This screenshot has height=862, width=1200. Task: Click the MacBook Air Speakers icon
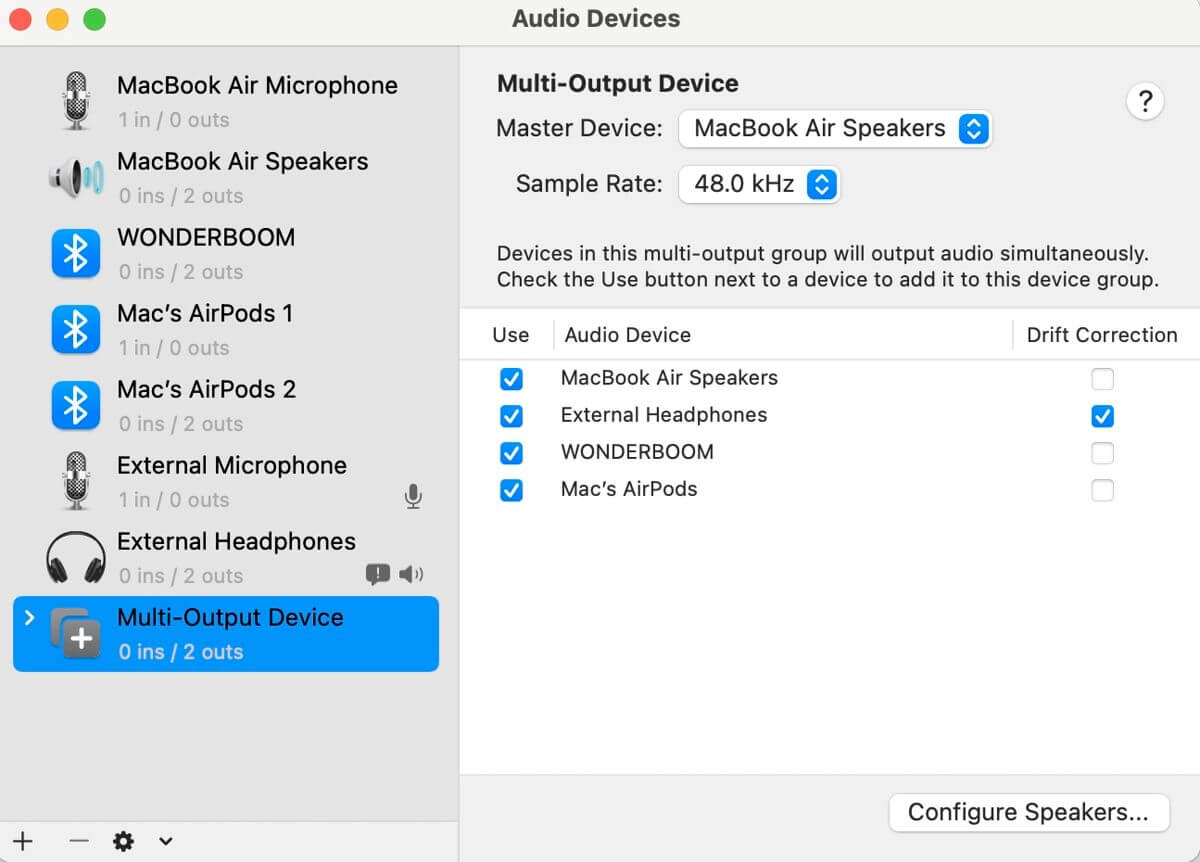click(76, 178)
